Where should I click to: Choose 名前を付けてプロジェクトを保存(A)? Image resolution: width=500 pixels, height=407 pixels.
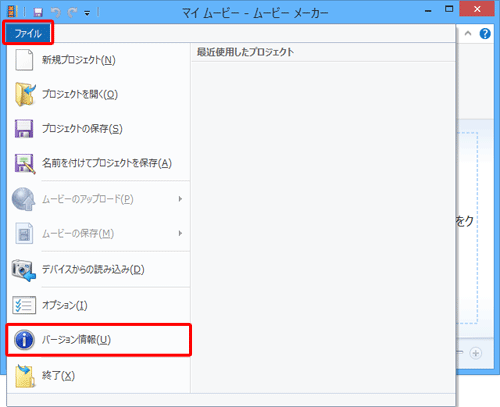[x=99, y=163]
